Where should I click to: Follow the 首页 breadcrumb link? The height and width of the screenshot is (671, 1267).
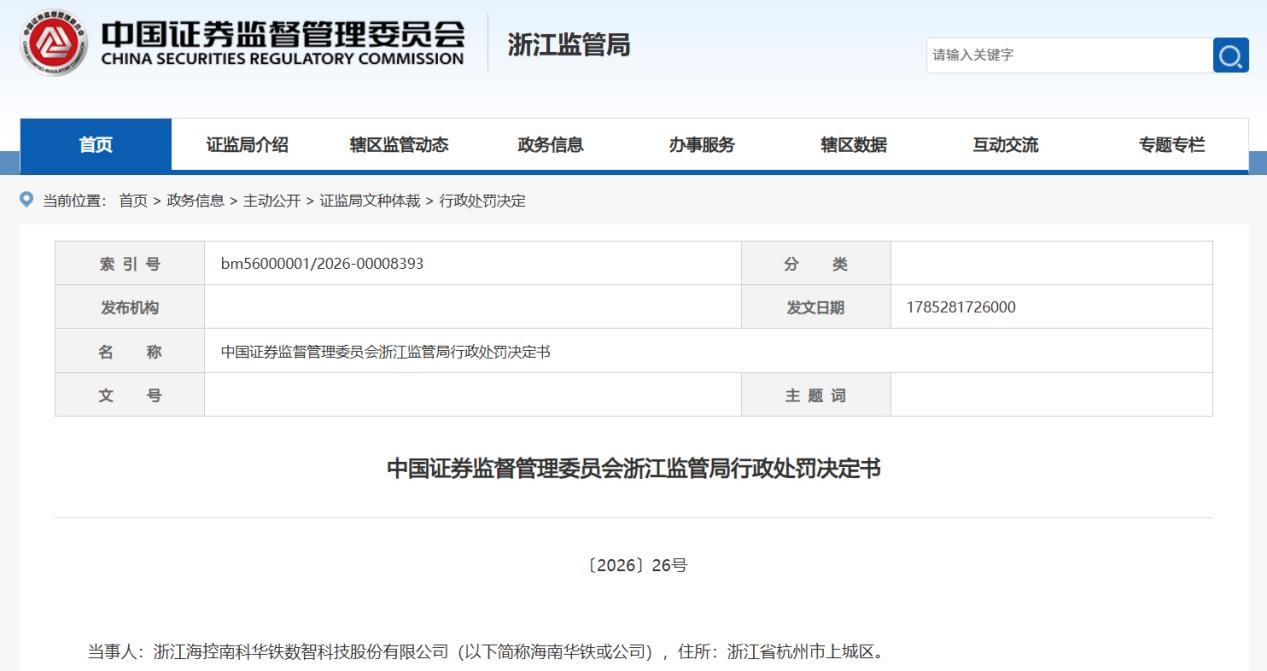click(x=133, y=201)
